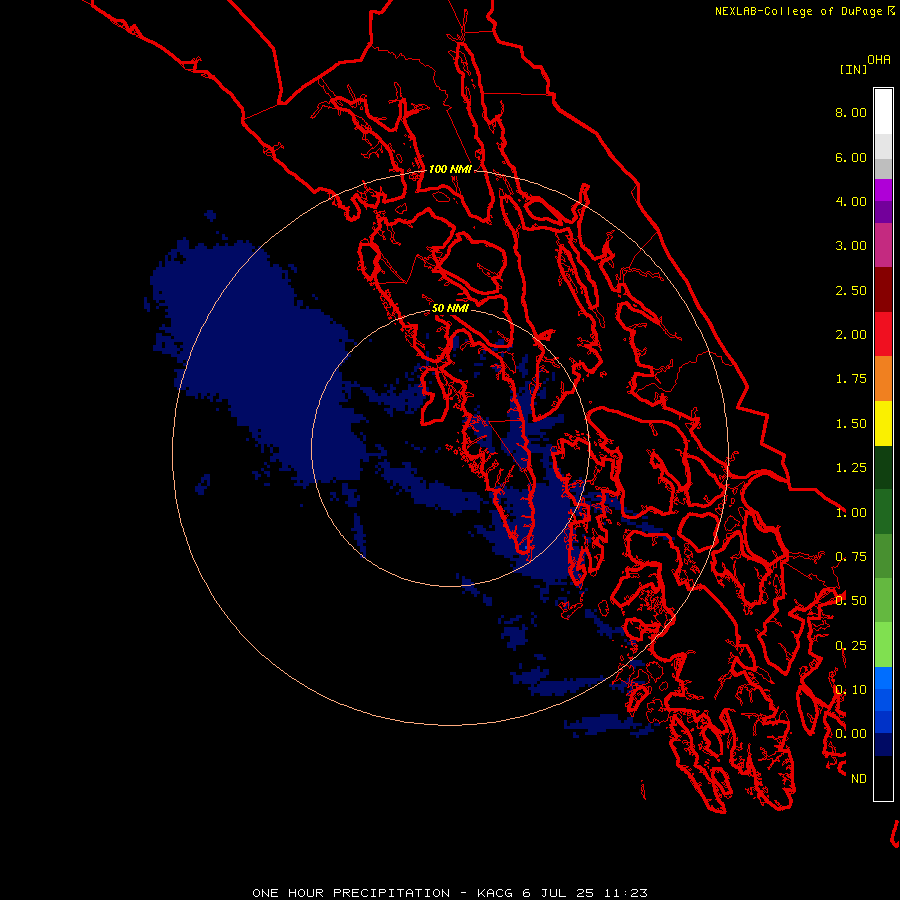Click the 50 NMI range ring label

(450, 309)
